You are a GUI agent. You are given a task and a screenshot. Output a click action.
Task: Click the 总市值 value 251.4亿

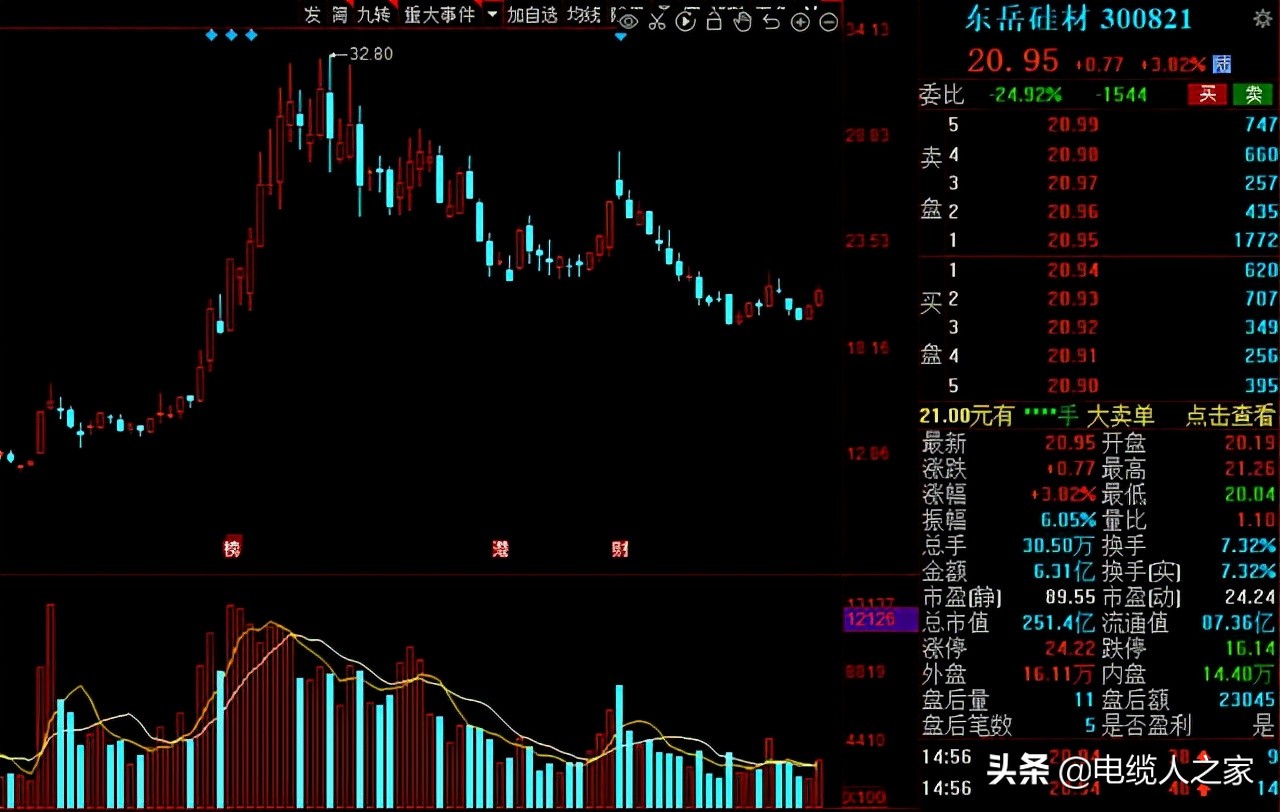[1058, 623]
